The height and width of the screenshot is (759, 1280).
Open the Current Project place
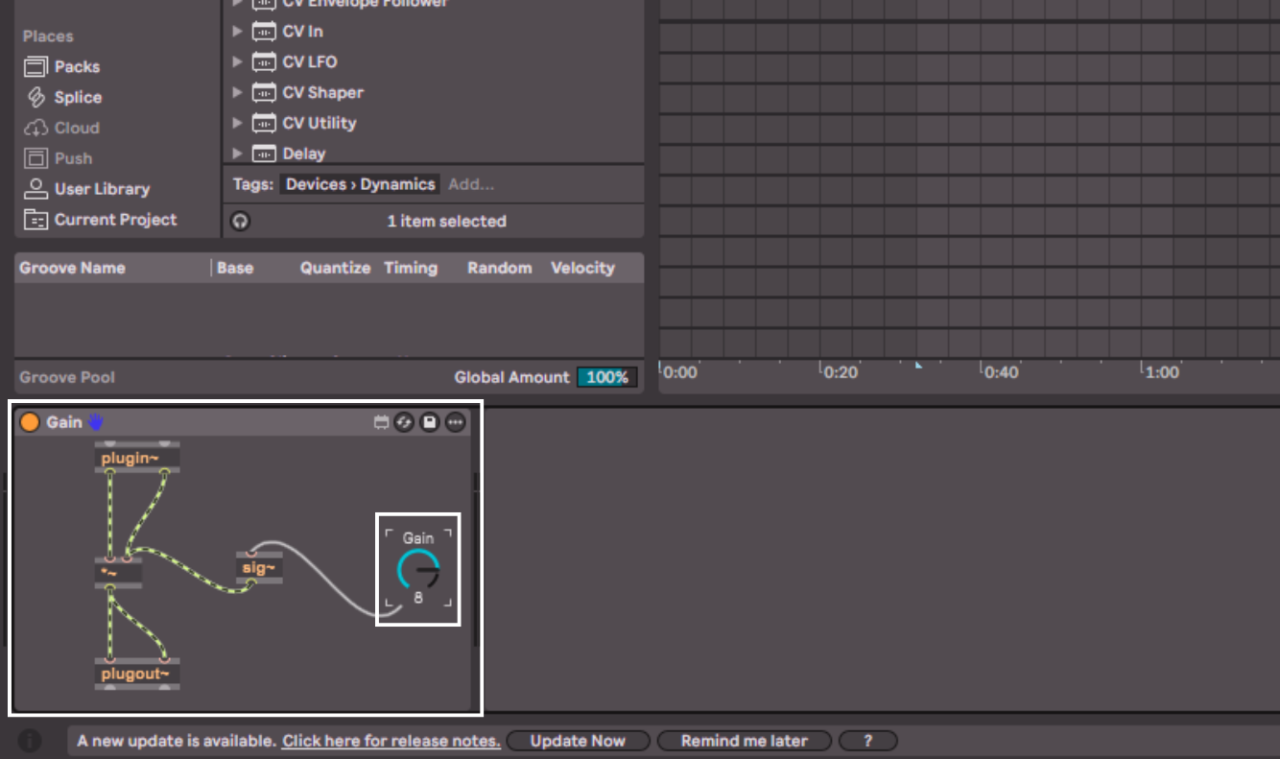tap(100, 220)
